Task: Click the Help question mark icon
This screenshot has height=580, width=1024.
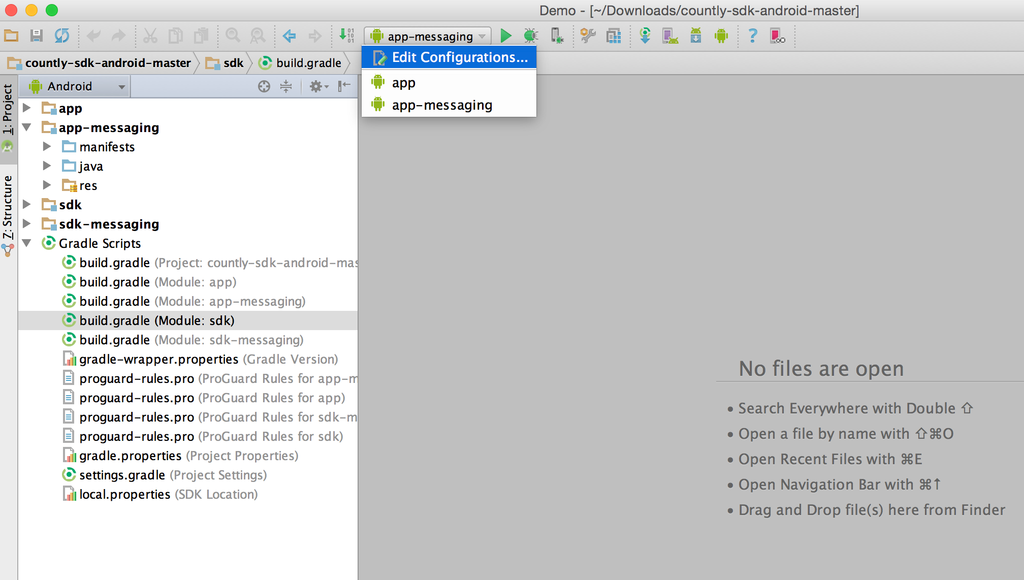Action: tap(752, 36)
